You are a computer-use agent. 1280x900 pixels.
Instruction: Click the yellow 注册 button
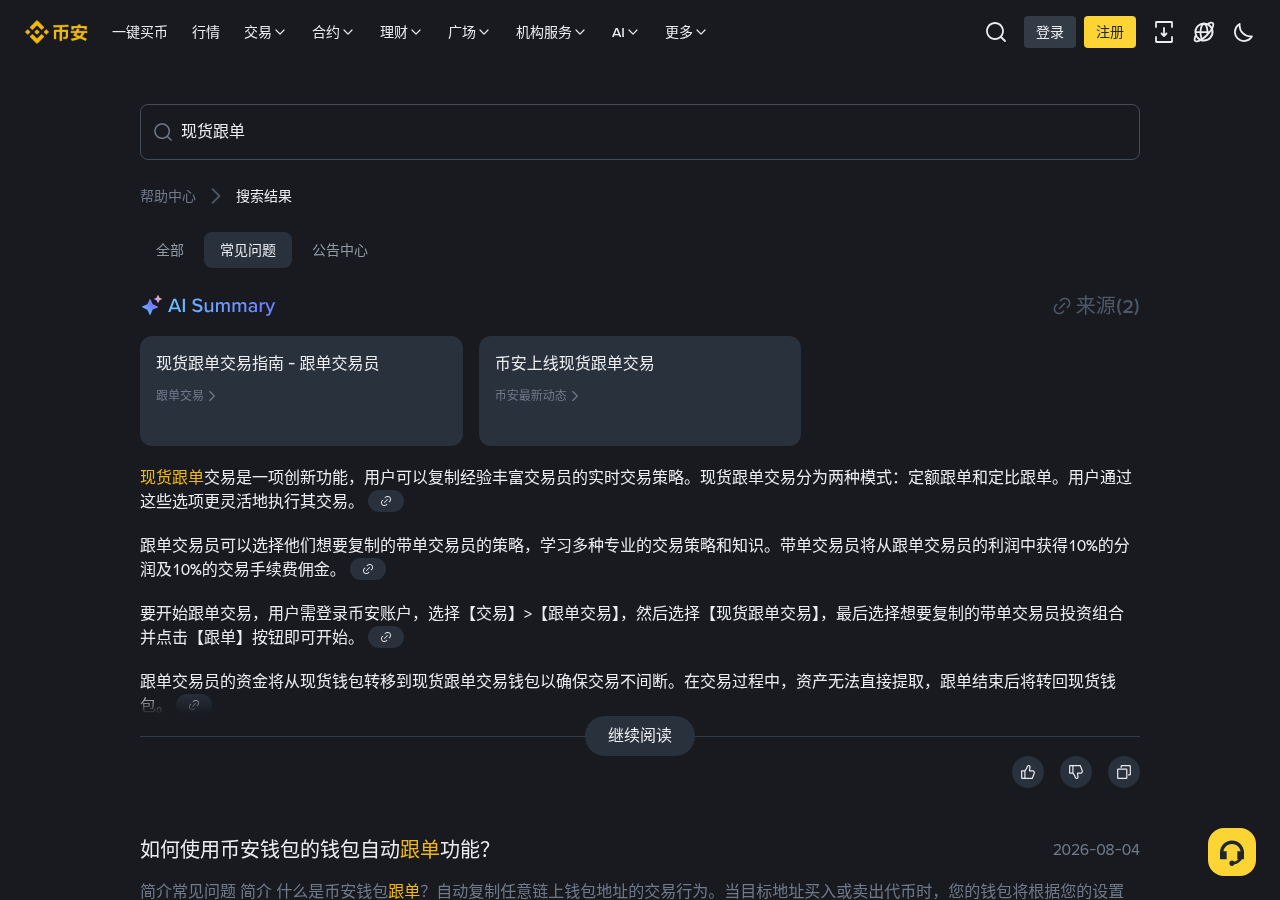click(x=1110, y=32)
